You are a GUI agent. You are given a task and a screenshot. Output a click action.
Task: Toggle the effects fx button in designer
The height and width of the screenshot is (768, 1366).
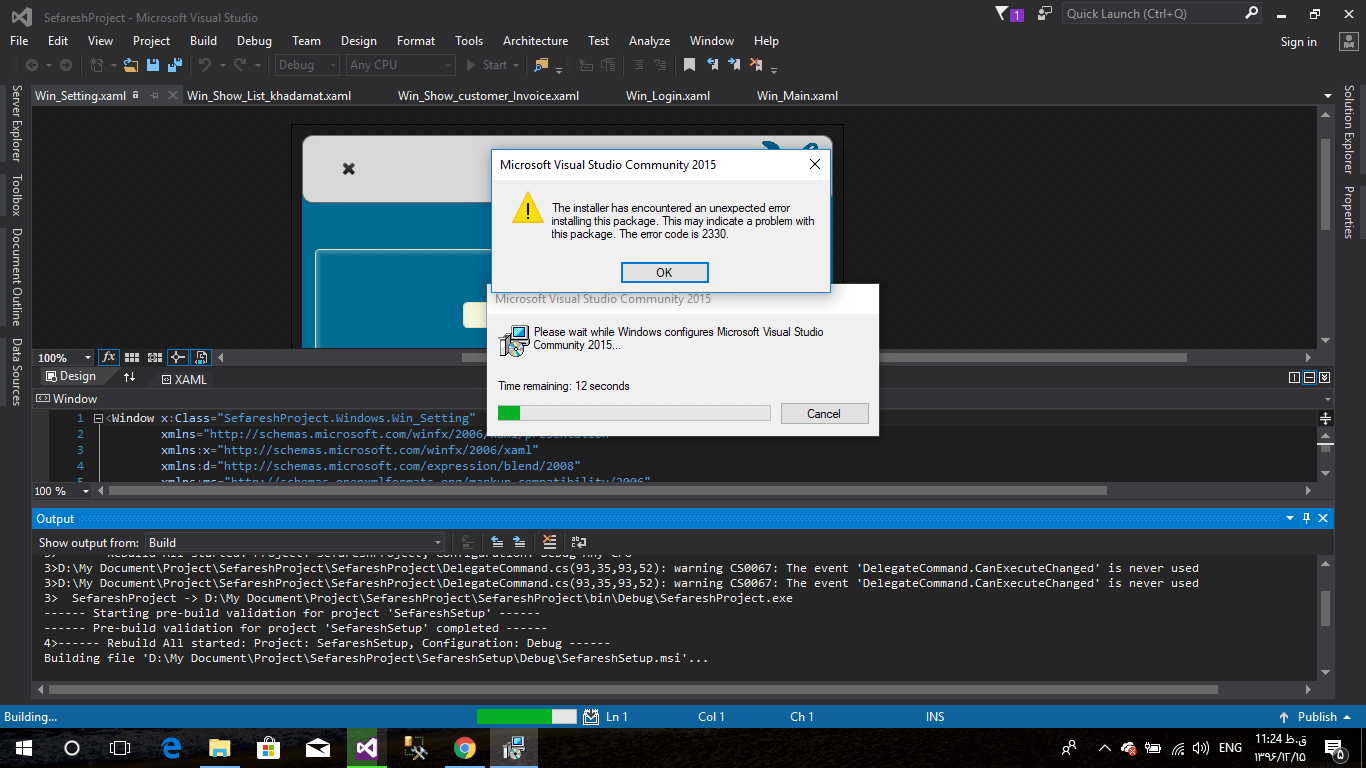[108, 357]
